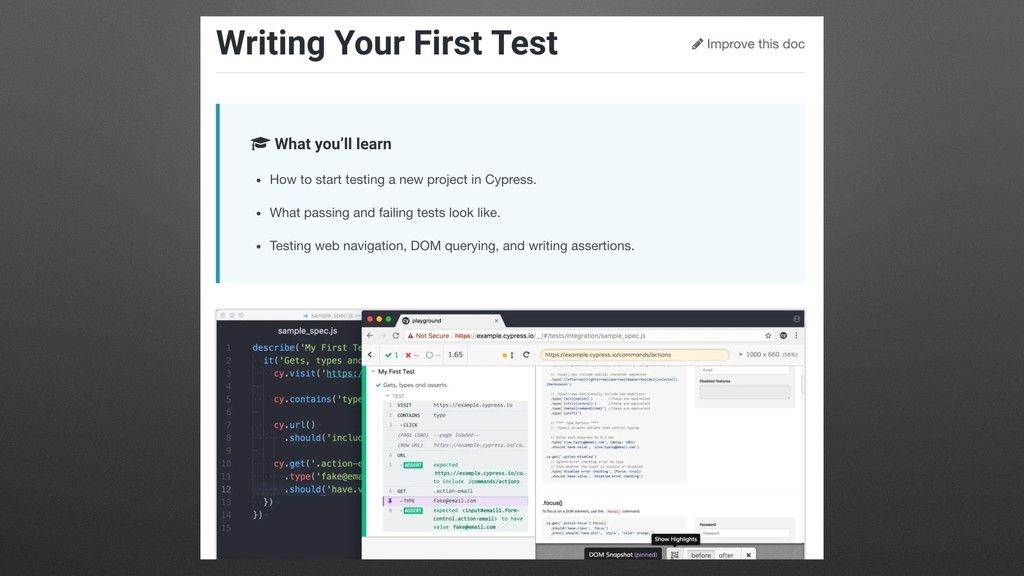Click cy.url() line in the code editor
Viewport: 1024px width, 576px height.
294,425
